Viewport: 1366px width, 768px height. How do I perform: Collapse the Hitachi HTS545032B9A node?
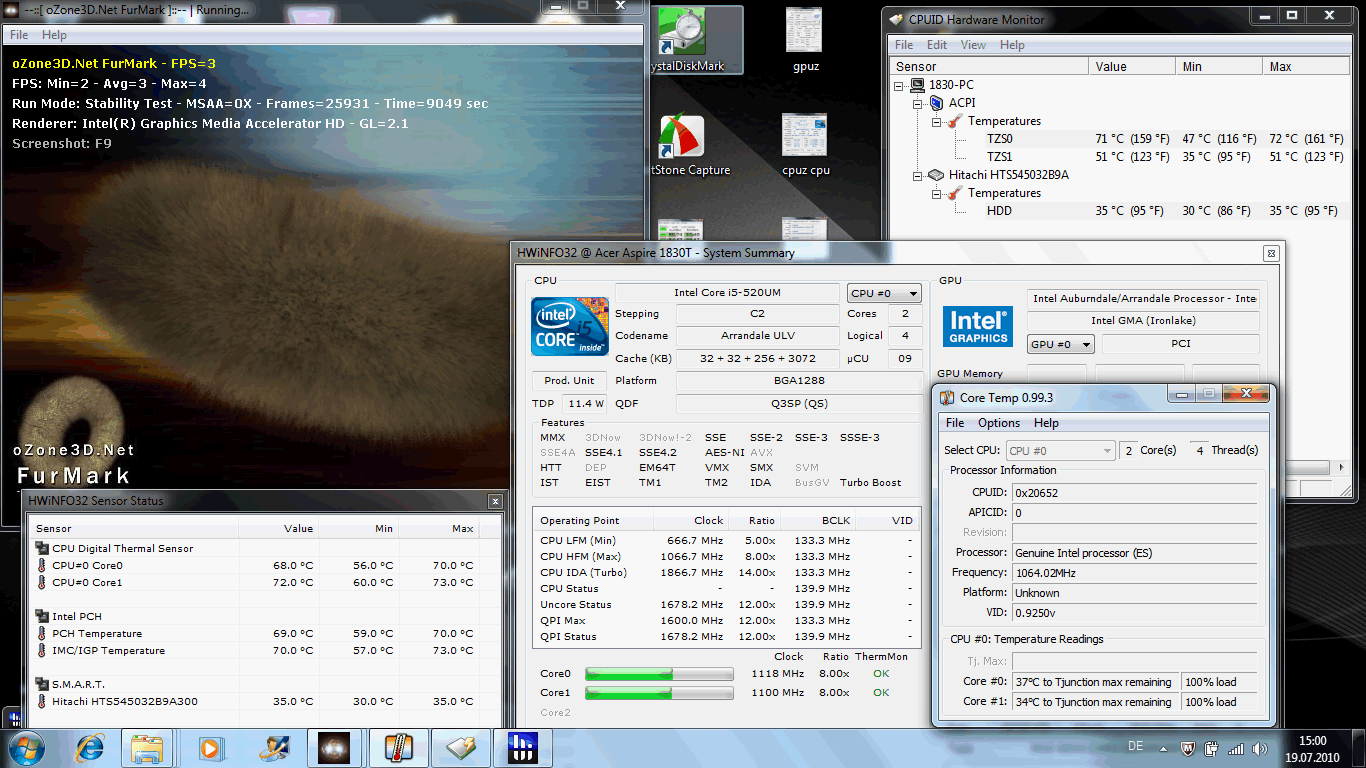tap(917, 175)
